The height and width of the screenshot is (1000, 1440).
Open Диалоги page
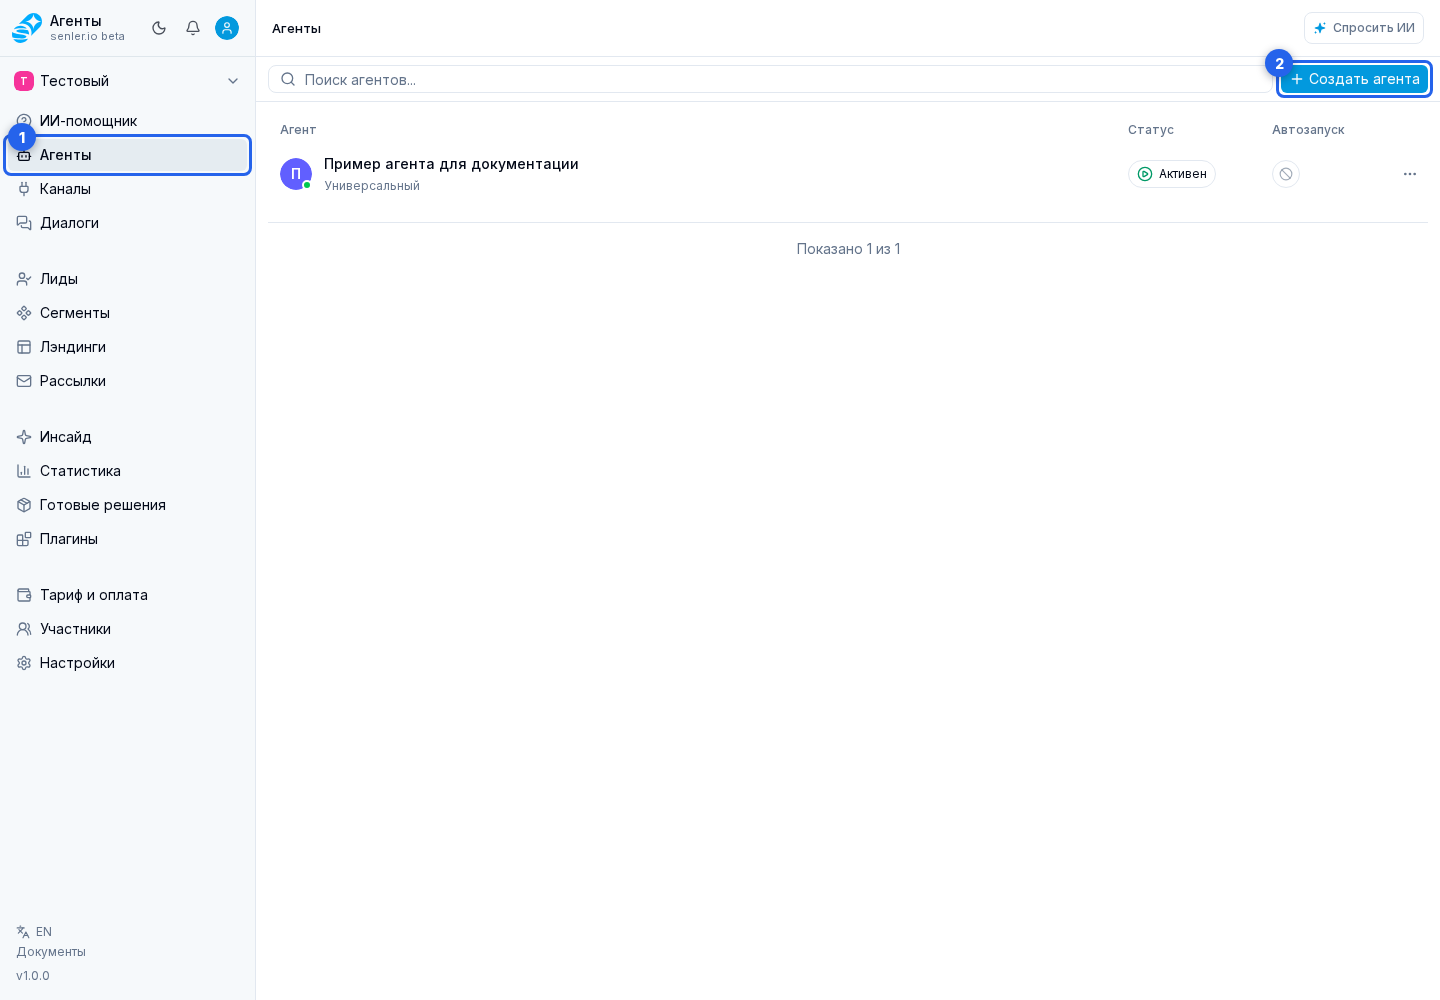click(x=128, y=223)
